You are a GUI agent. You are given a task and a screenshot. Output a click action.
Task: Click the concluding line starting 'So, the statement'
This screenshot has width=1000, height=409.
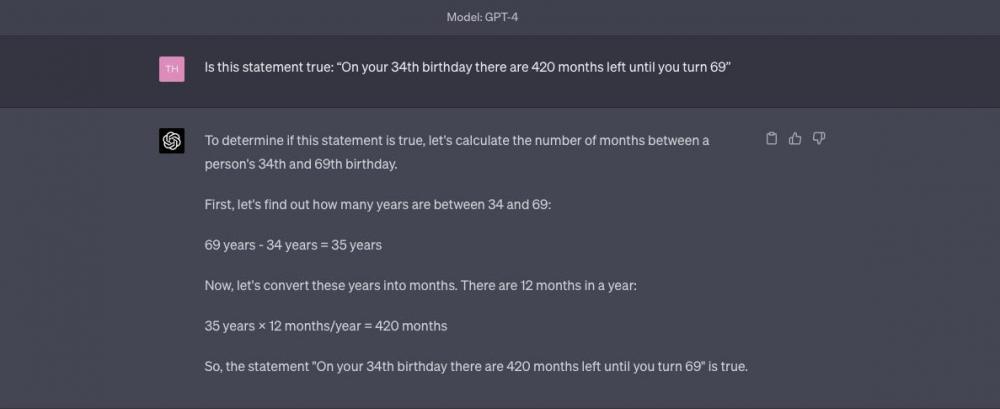[476, 367]
